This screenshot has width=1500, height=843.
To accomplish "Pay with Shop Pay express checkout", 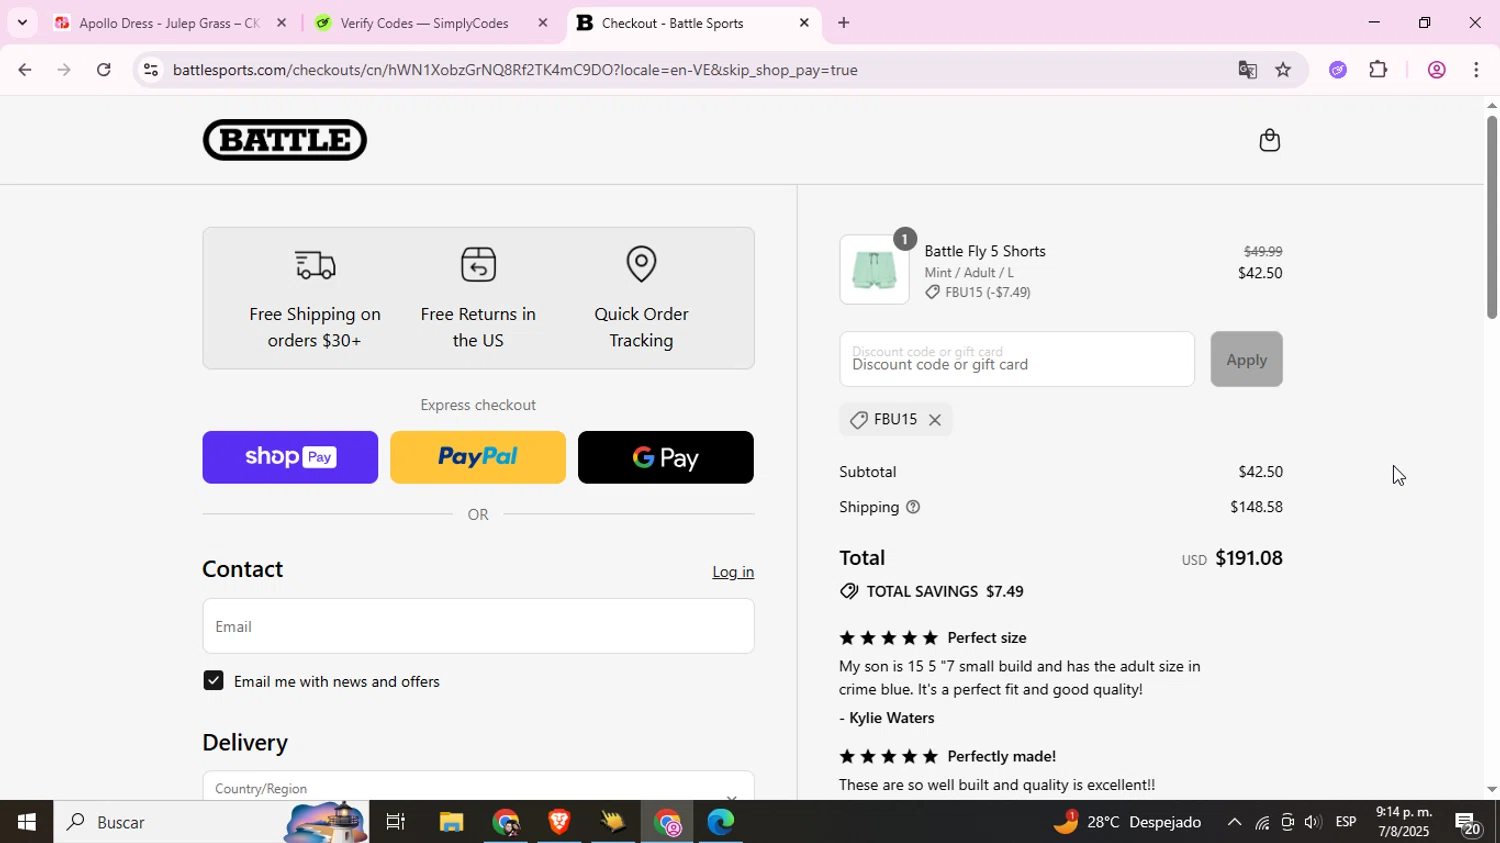I will 290,457.
